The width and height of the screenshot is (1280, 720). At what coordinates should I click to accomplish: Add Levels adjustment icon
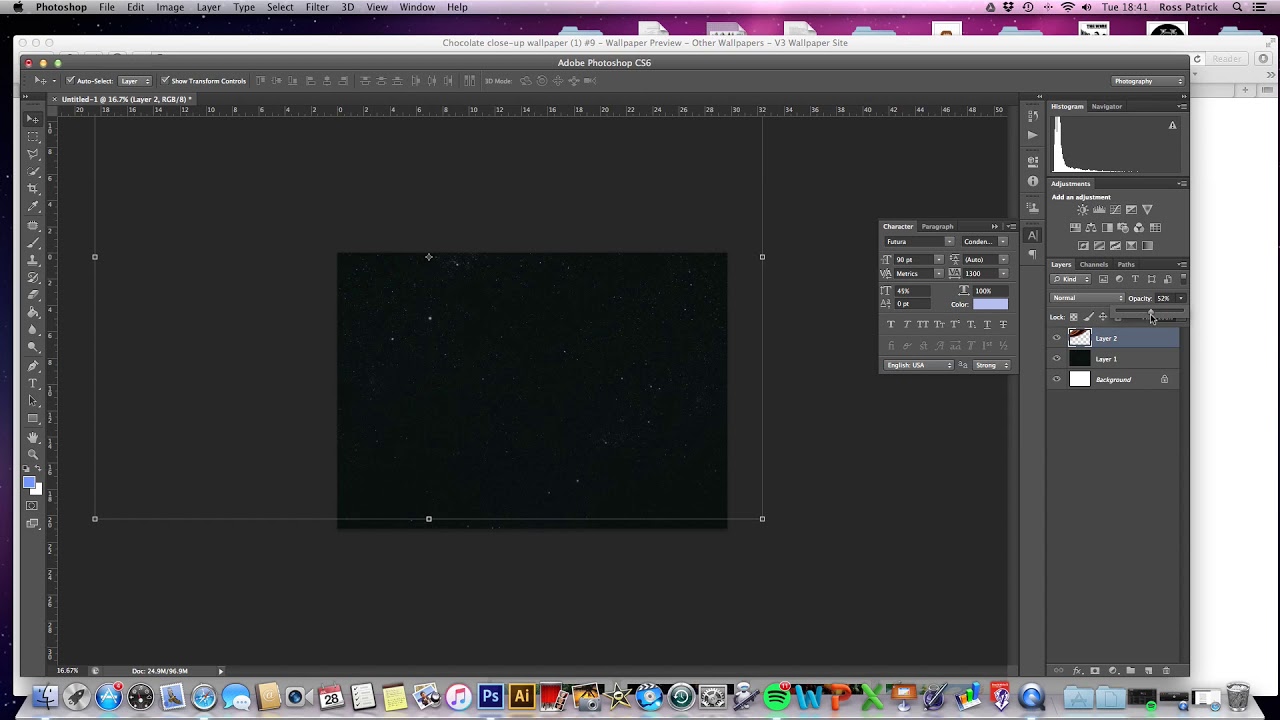(x=1099, y=209)
